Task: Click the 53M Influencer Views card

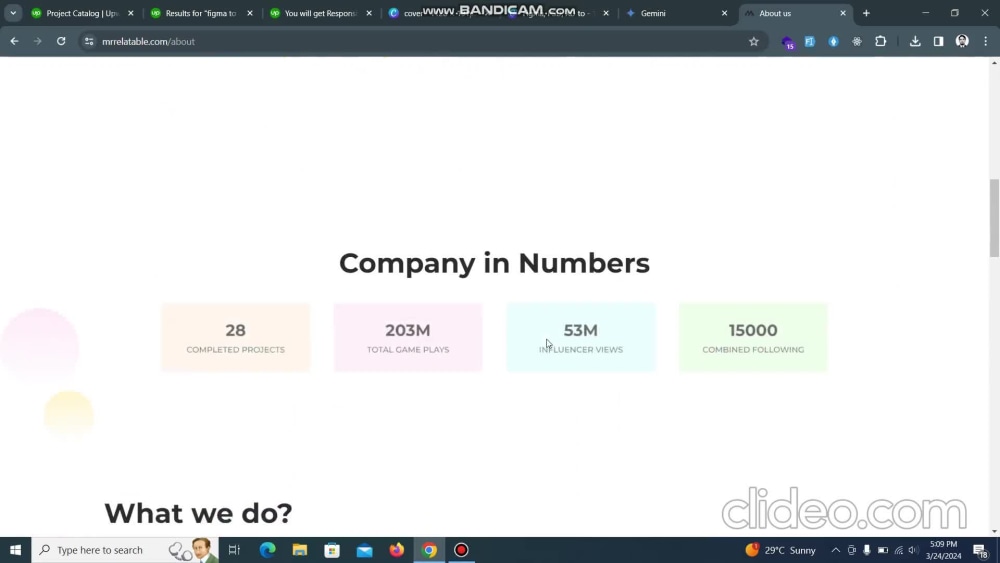Action: pyautogui.click(x=581, y=337)
